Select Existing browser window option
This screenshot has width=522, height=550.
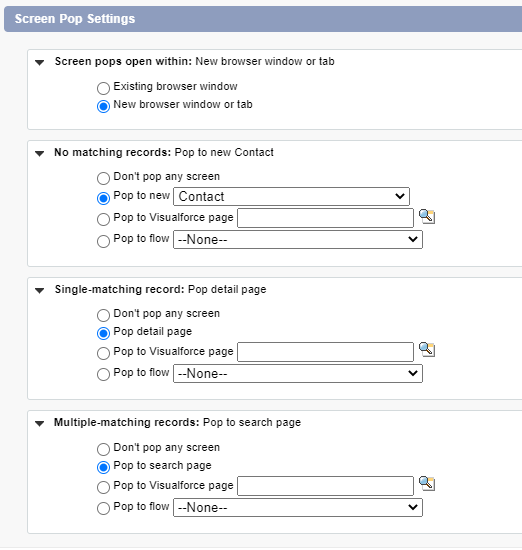tap(103, 88)
